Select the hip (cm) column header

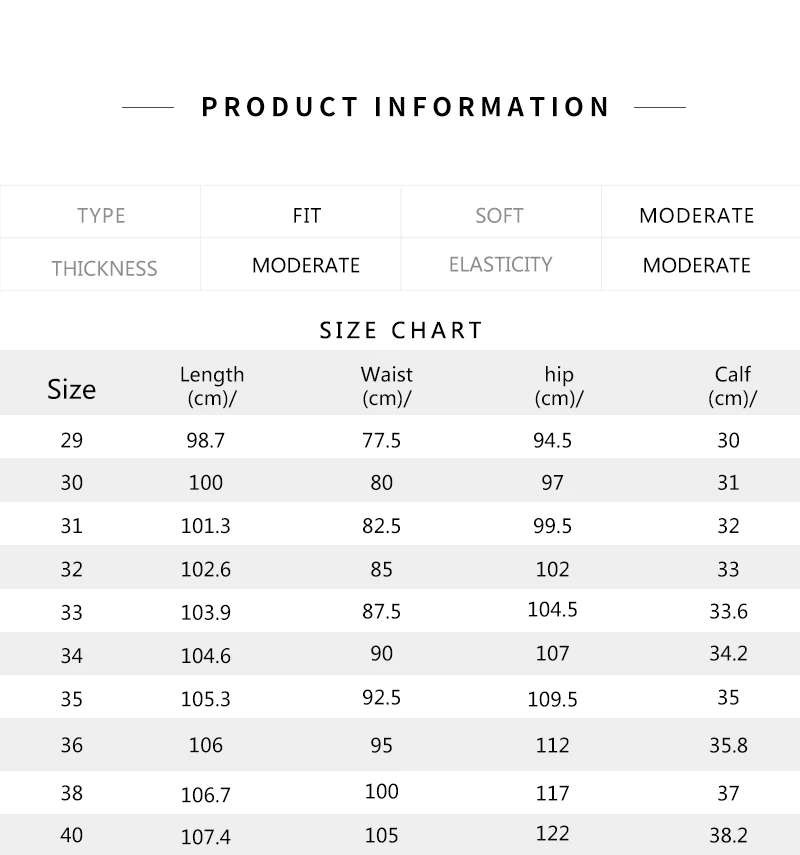pyautogui.click(x=559, y=386)
